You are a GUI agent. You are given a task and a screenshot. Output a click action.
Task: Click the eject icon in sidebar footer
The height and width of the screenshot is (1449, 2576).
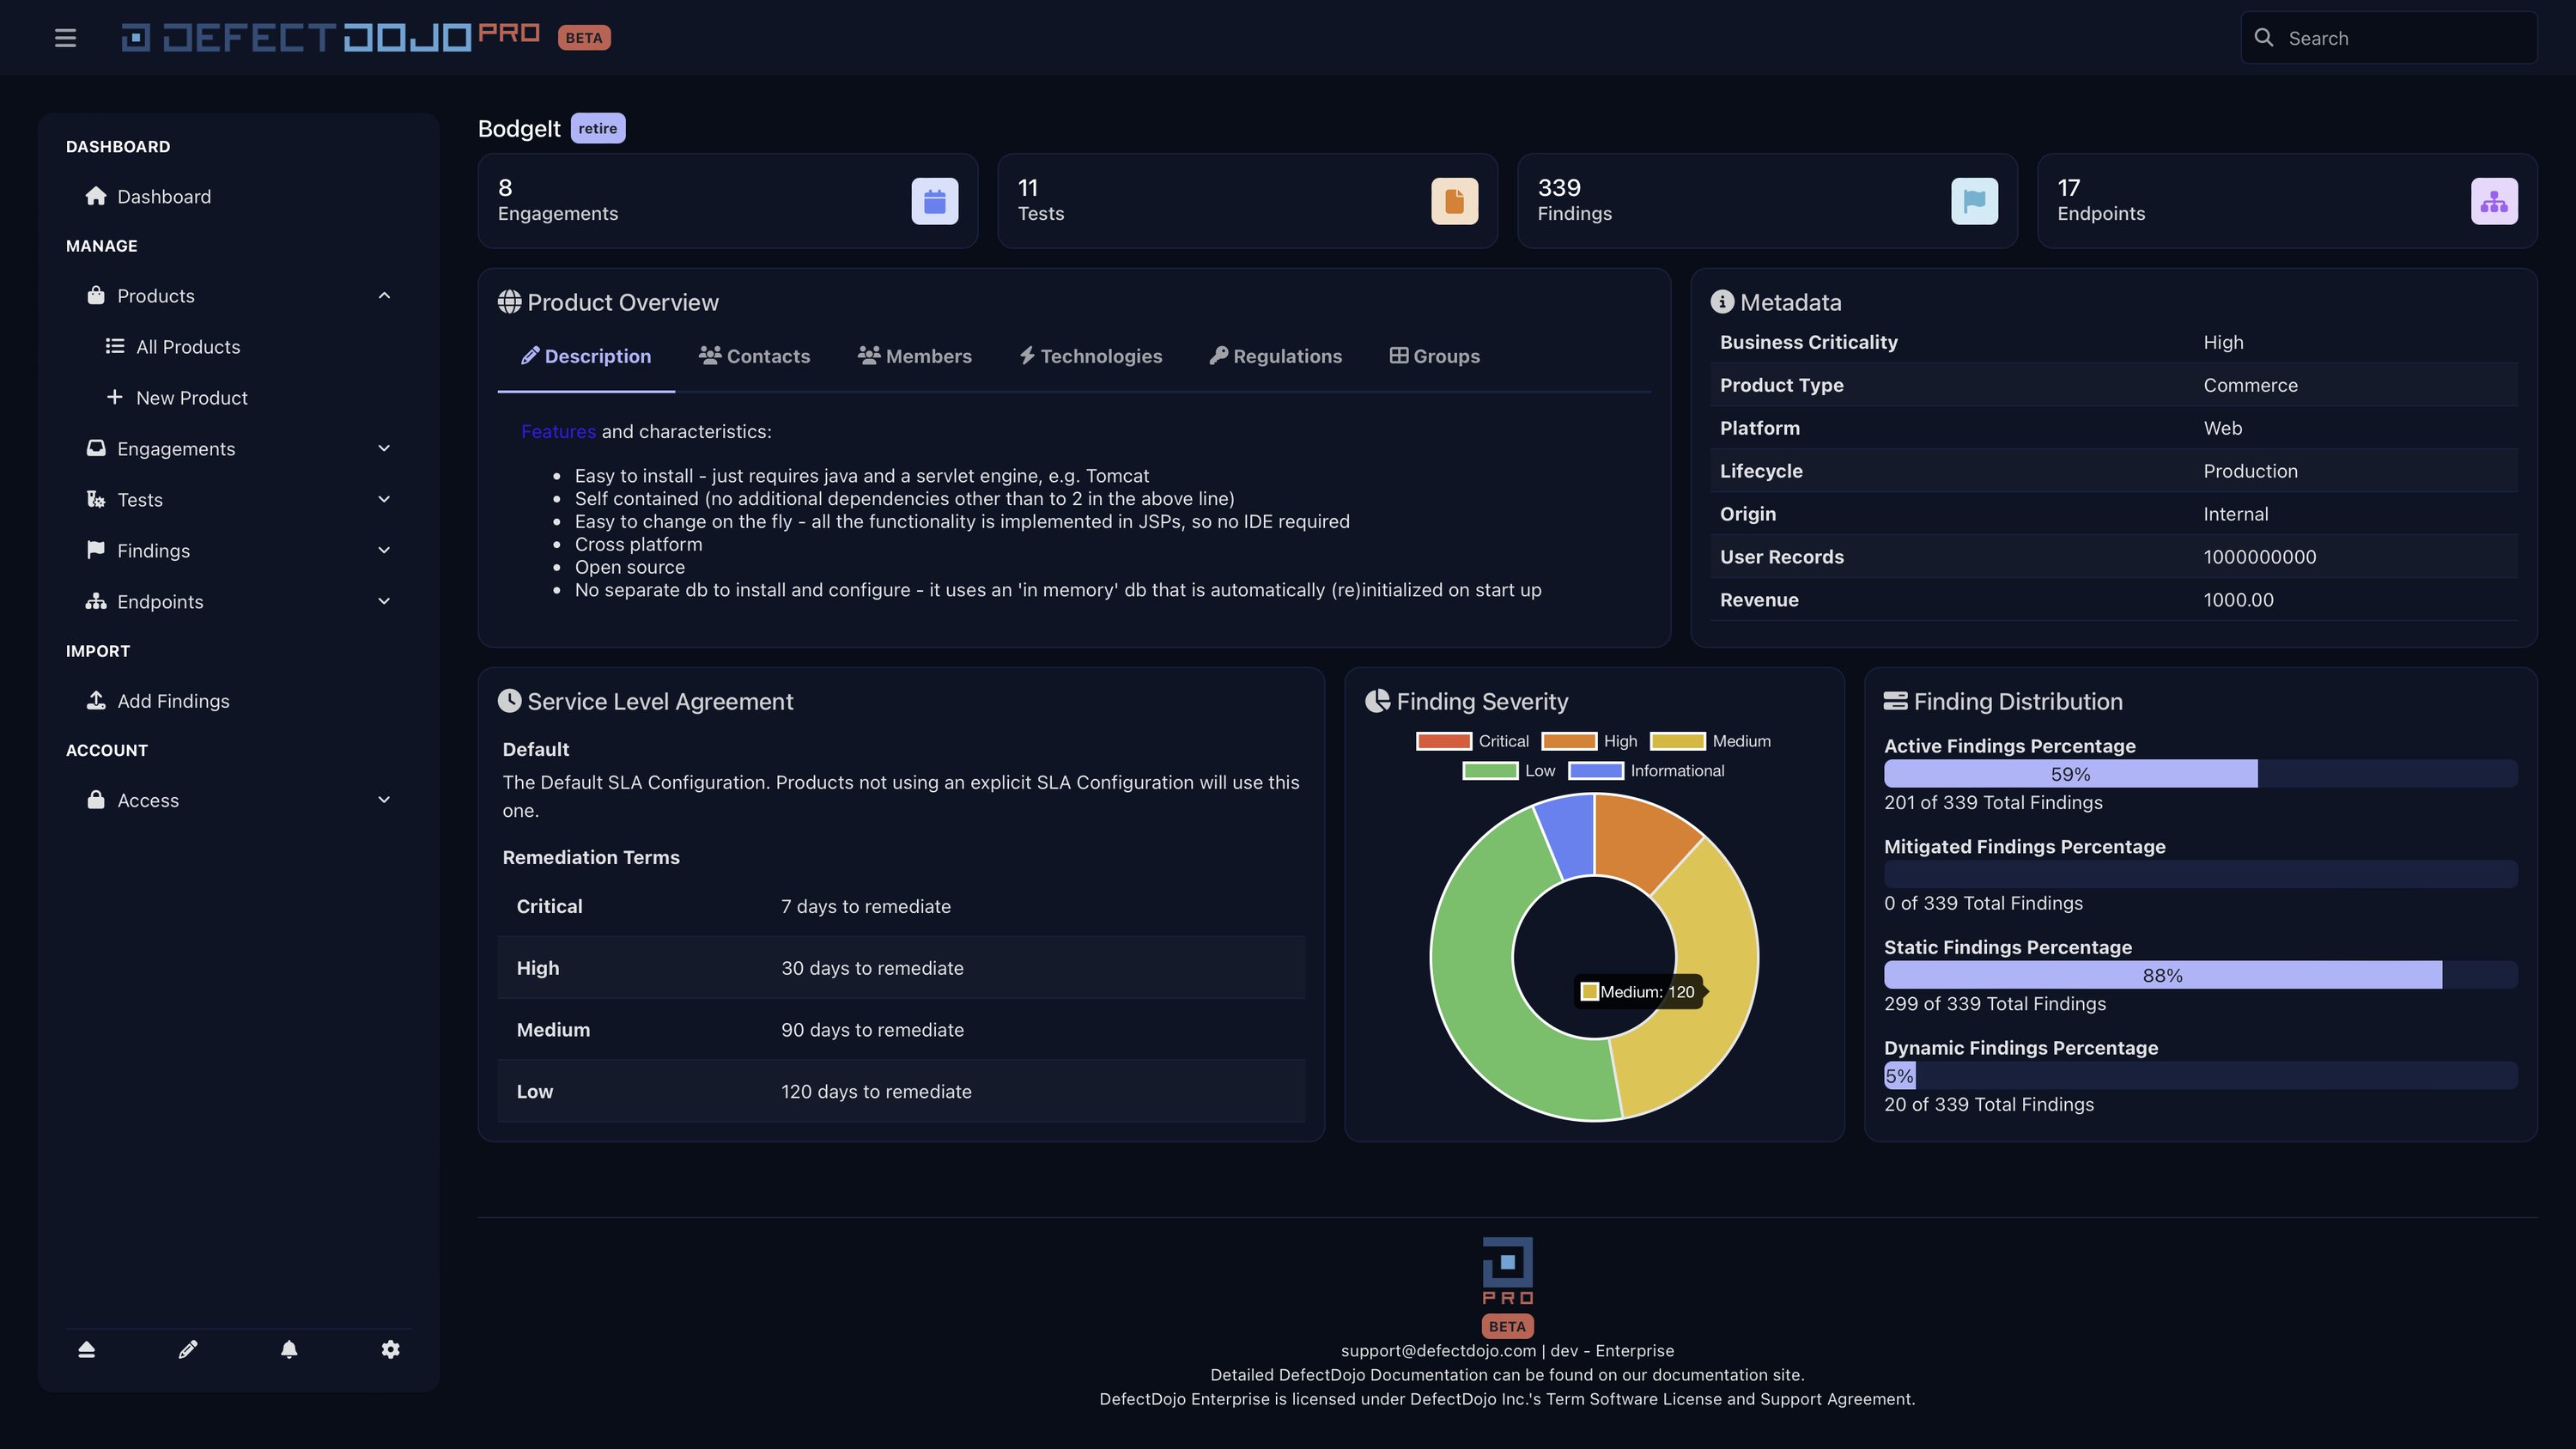click(x=87, y=1350)
